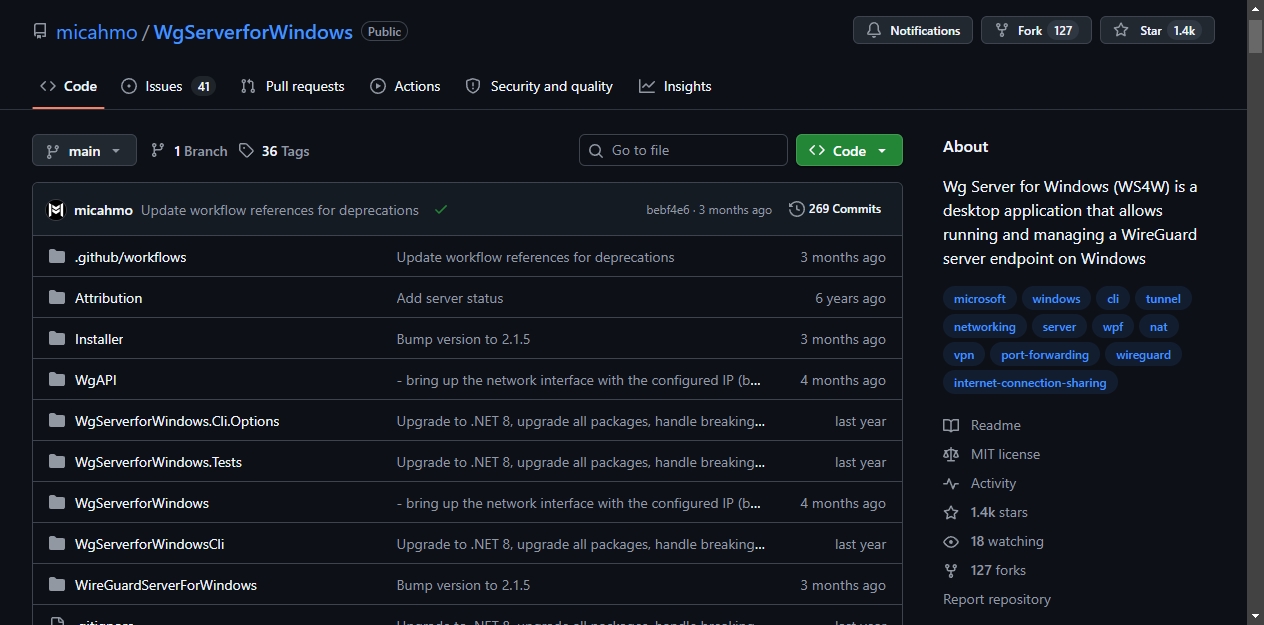Open the Insights tab

click(676, 86)
